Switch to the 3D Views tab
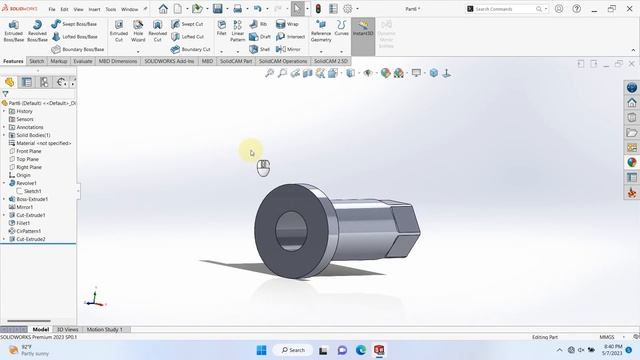Image resolution: width=640 pixels, height=360 pixels. pos(67,329)
